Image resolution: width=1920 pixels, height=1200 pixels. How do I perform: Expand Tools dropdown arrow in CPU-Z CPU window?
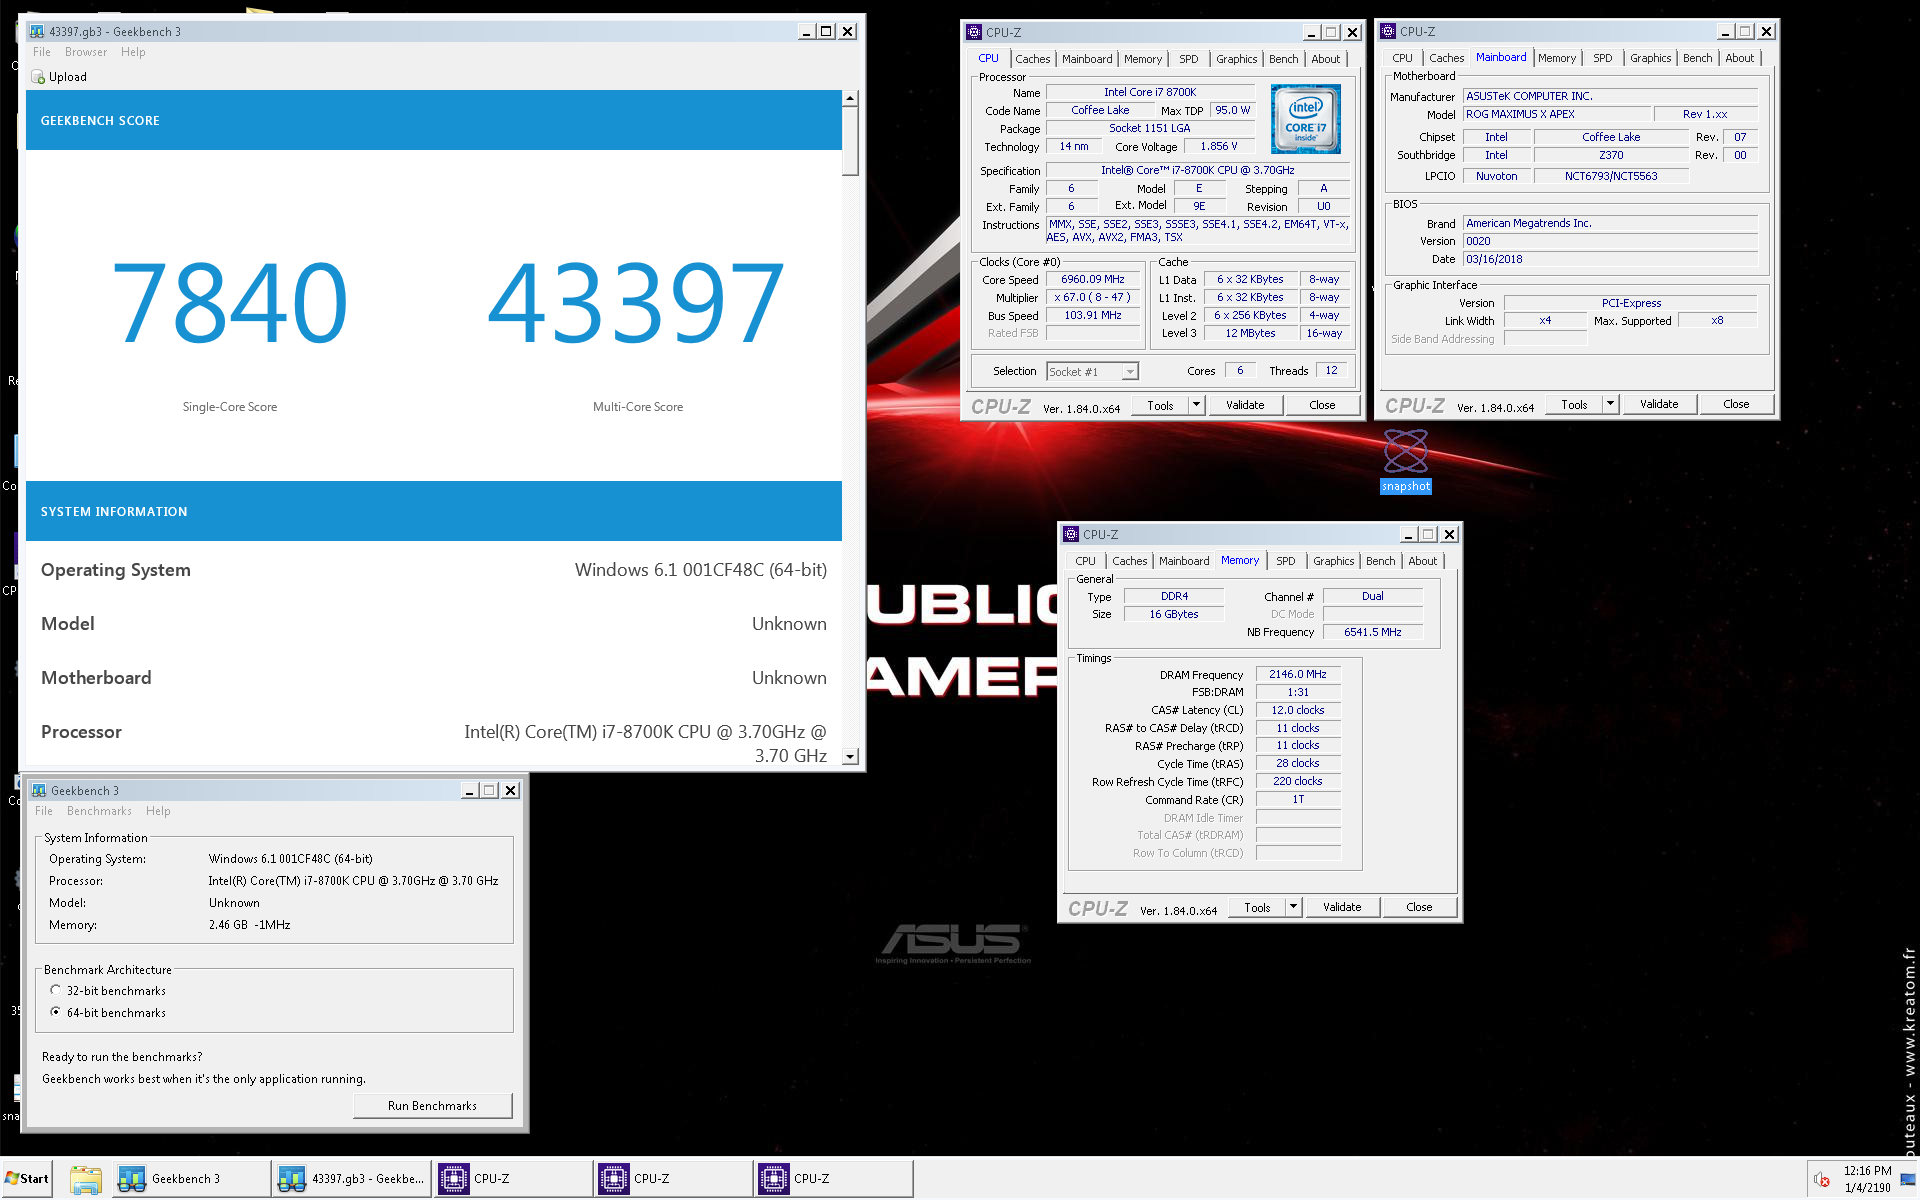pyautogui.click(x=1196, y=405)
